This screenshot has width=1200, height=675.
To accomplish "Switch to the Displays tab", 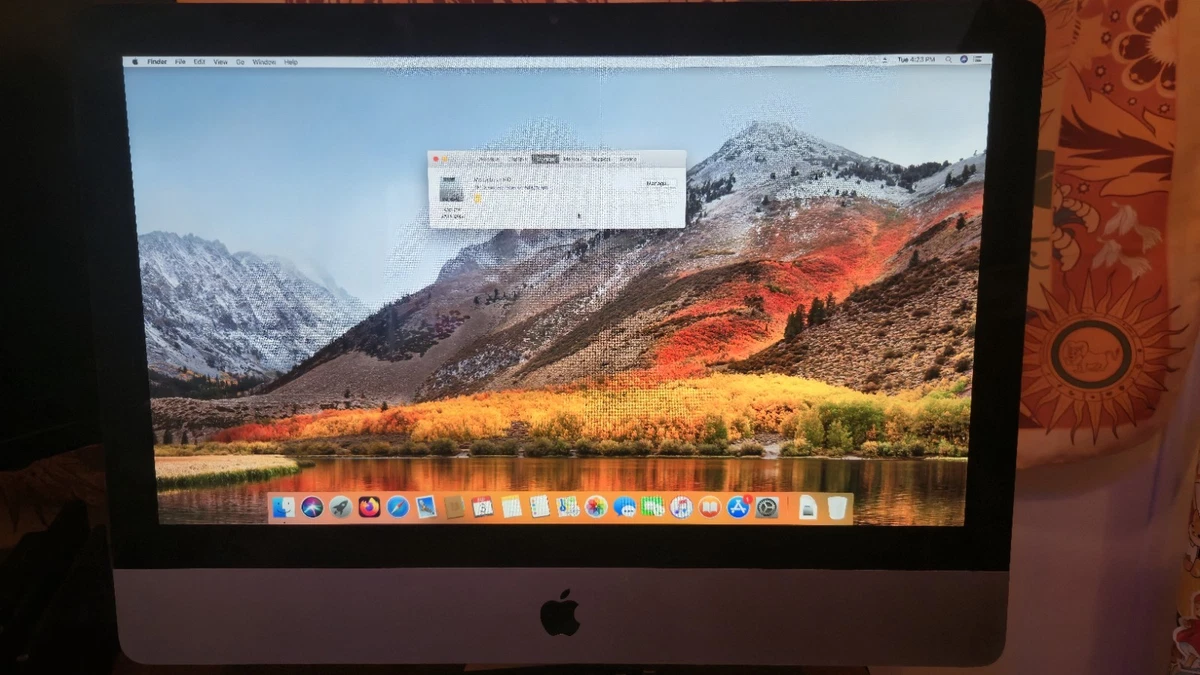I will click(x=517, y=159).
